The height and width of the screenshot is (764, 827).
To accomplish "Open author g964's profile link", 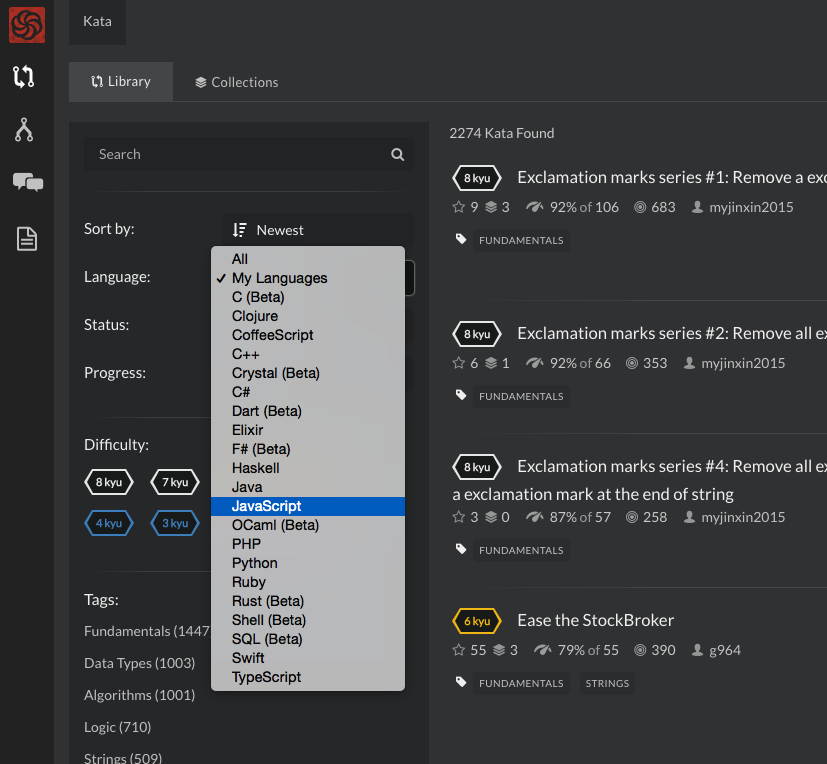I will coord(725,650).
